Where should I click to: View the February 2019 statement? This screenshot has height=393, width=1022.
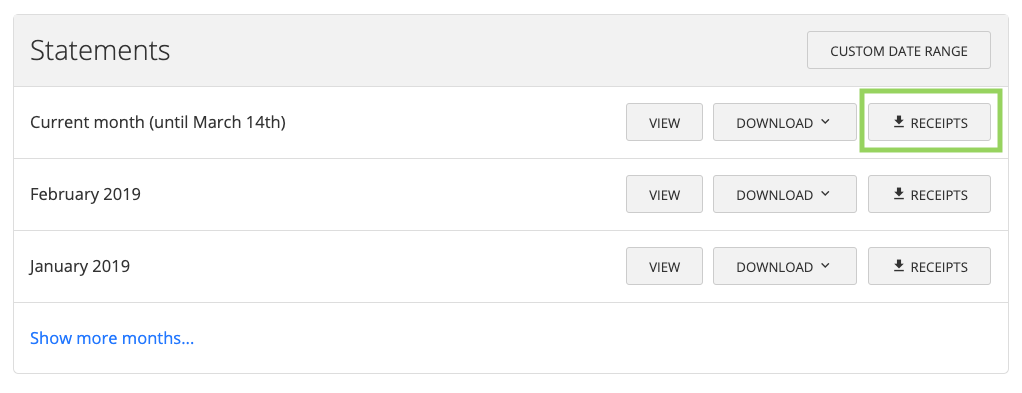pos(664,194)
